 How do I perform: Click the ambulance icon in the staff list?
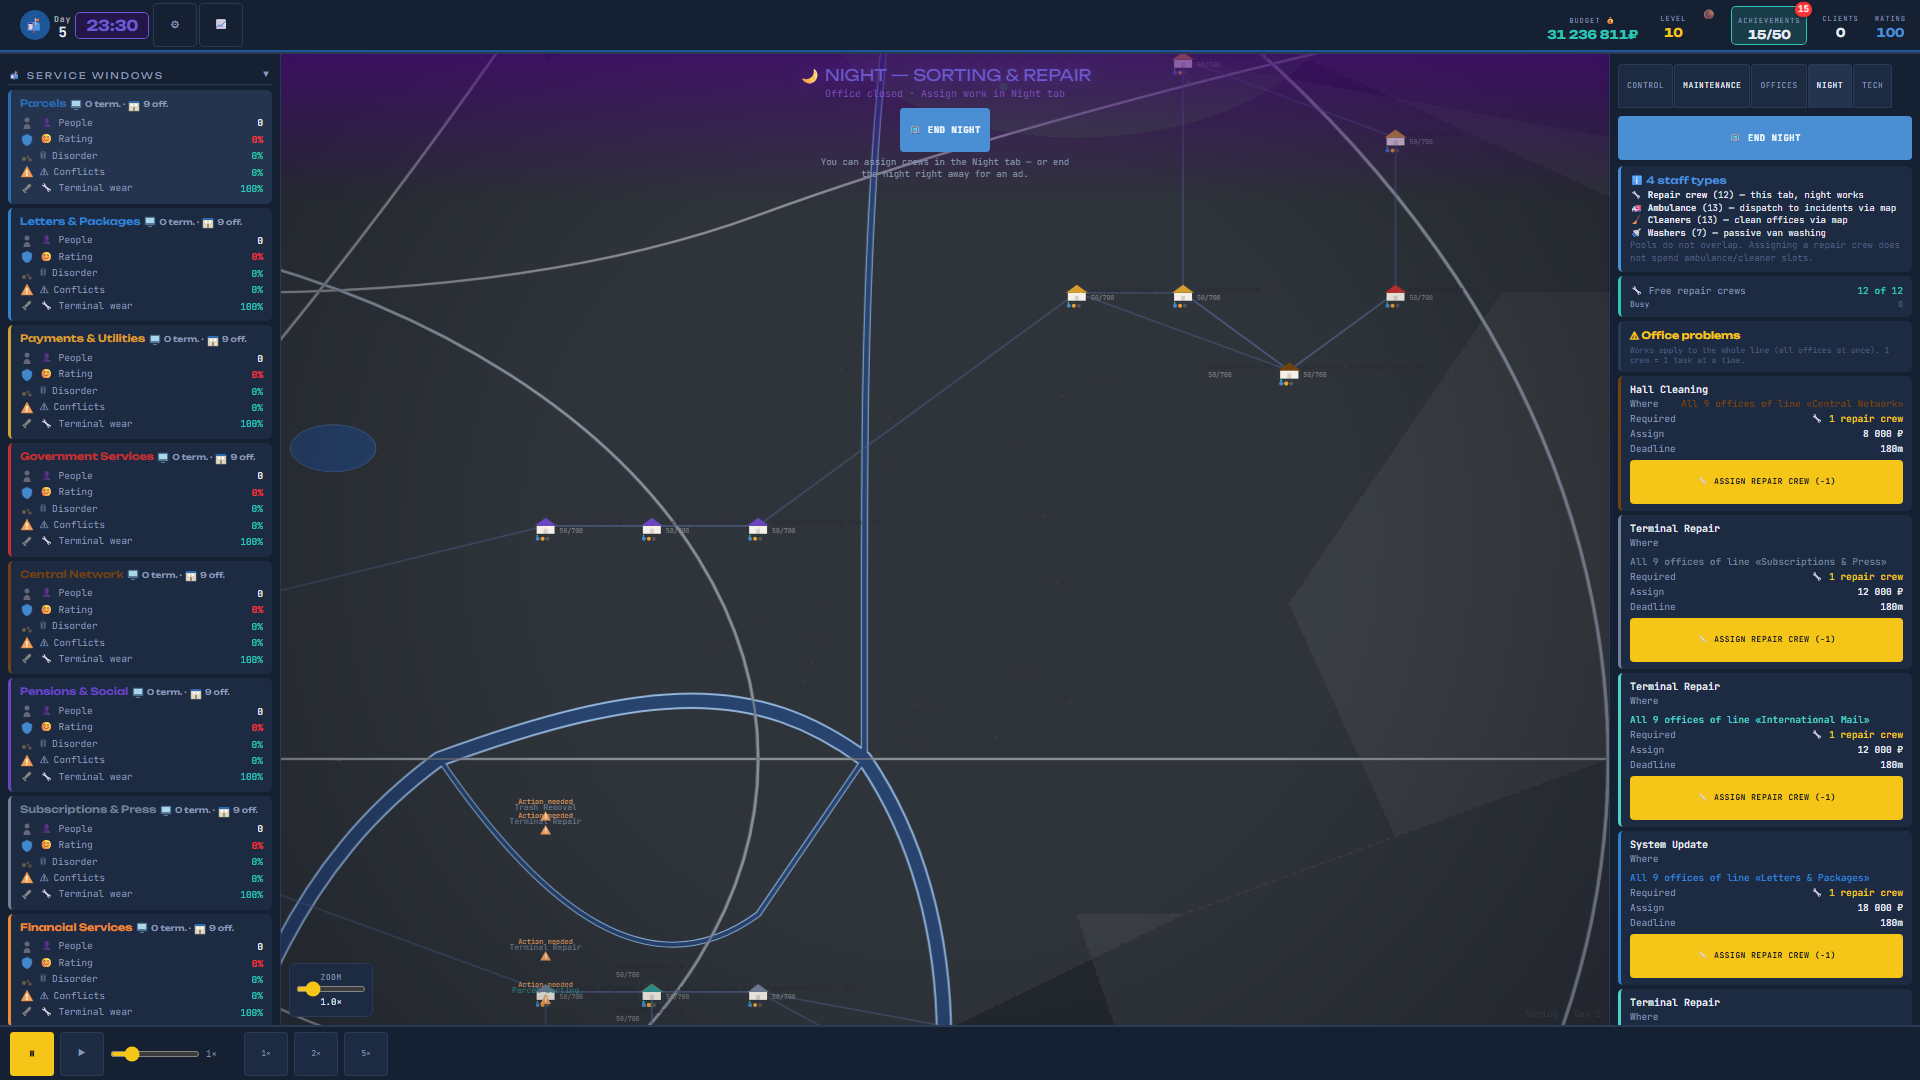click(x=1637, y=208)
